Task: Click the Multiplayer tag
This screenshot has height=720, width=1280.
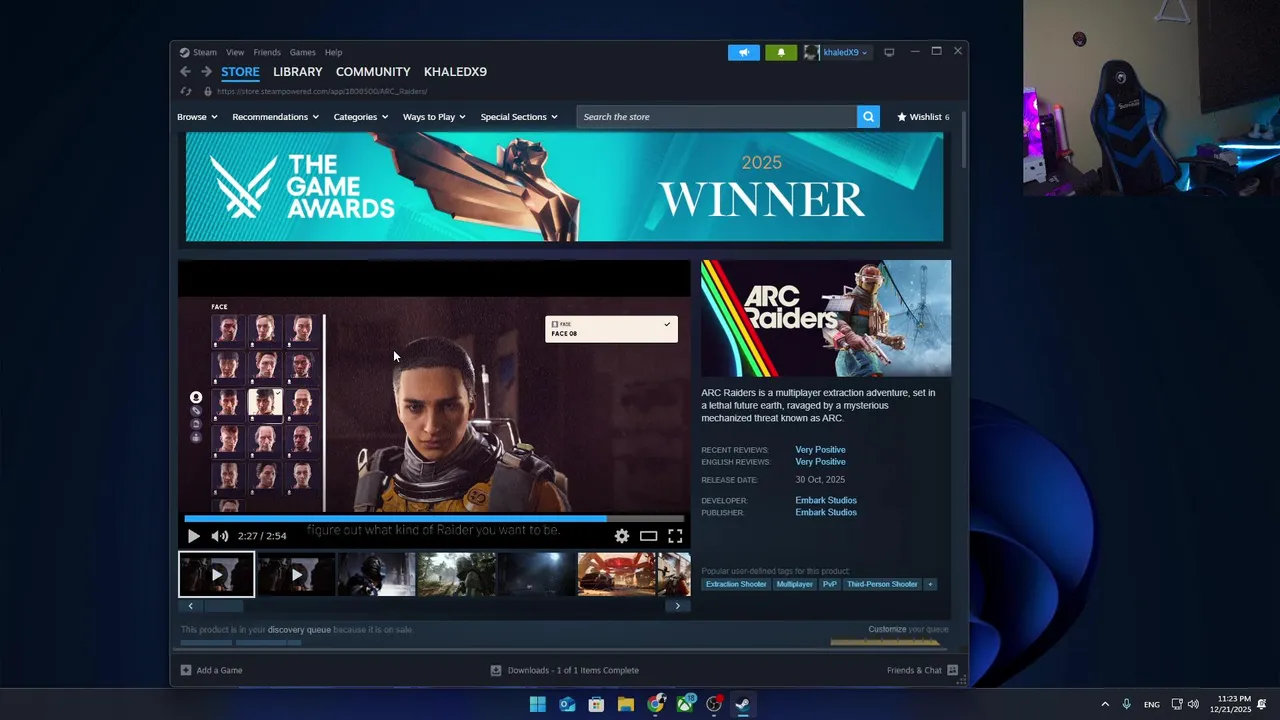Action: (795, 584)
